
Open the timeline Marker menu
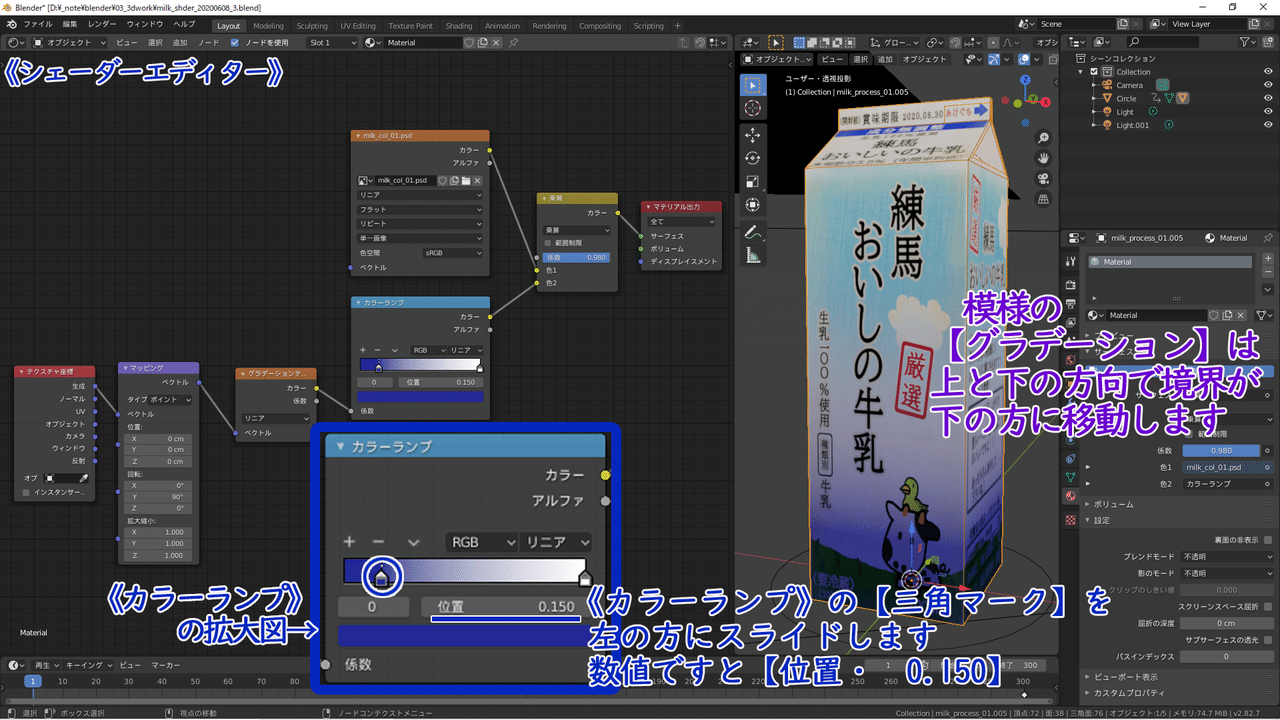click(x=166, y=665)
